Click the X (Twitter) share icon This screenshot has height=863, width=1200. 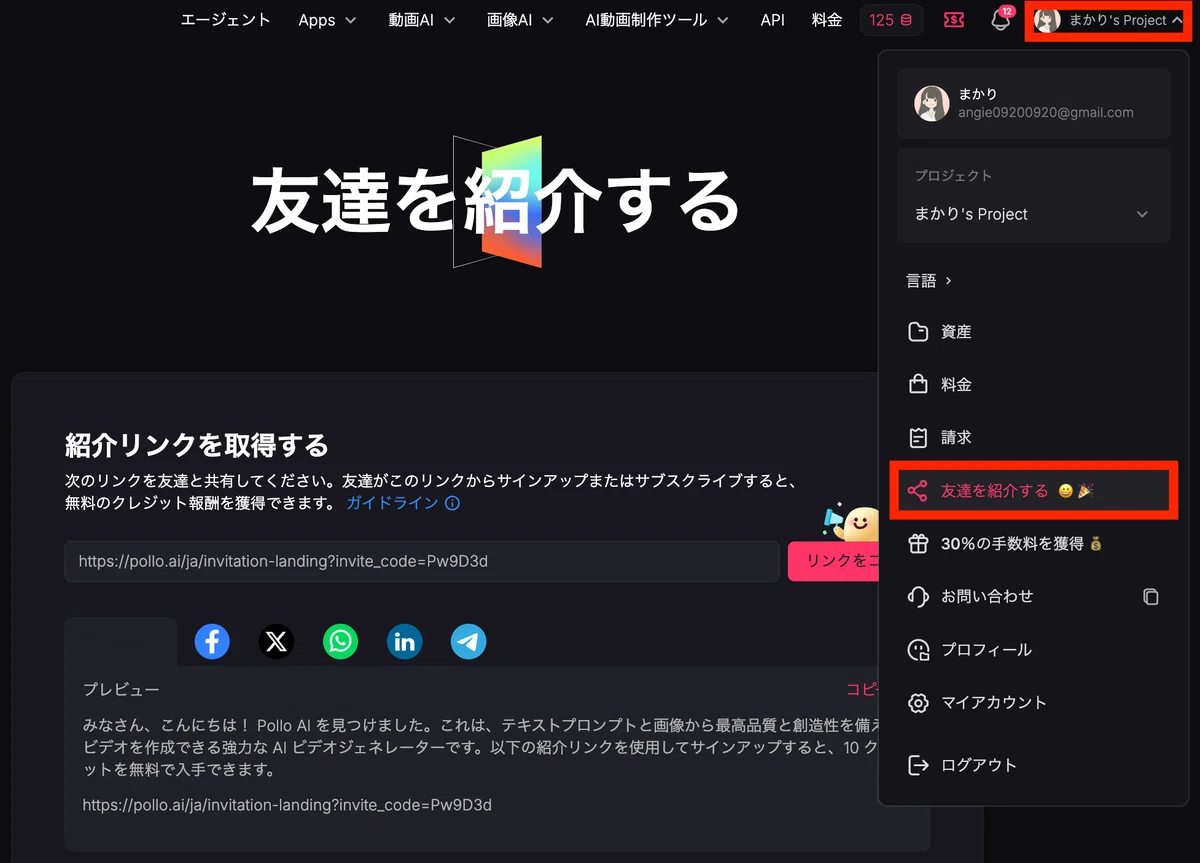point(276,641)
